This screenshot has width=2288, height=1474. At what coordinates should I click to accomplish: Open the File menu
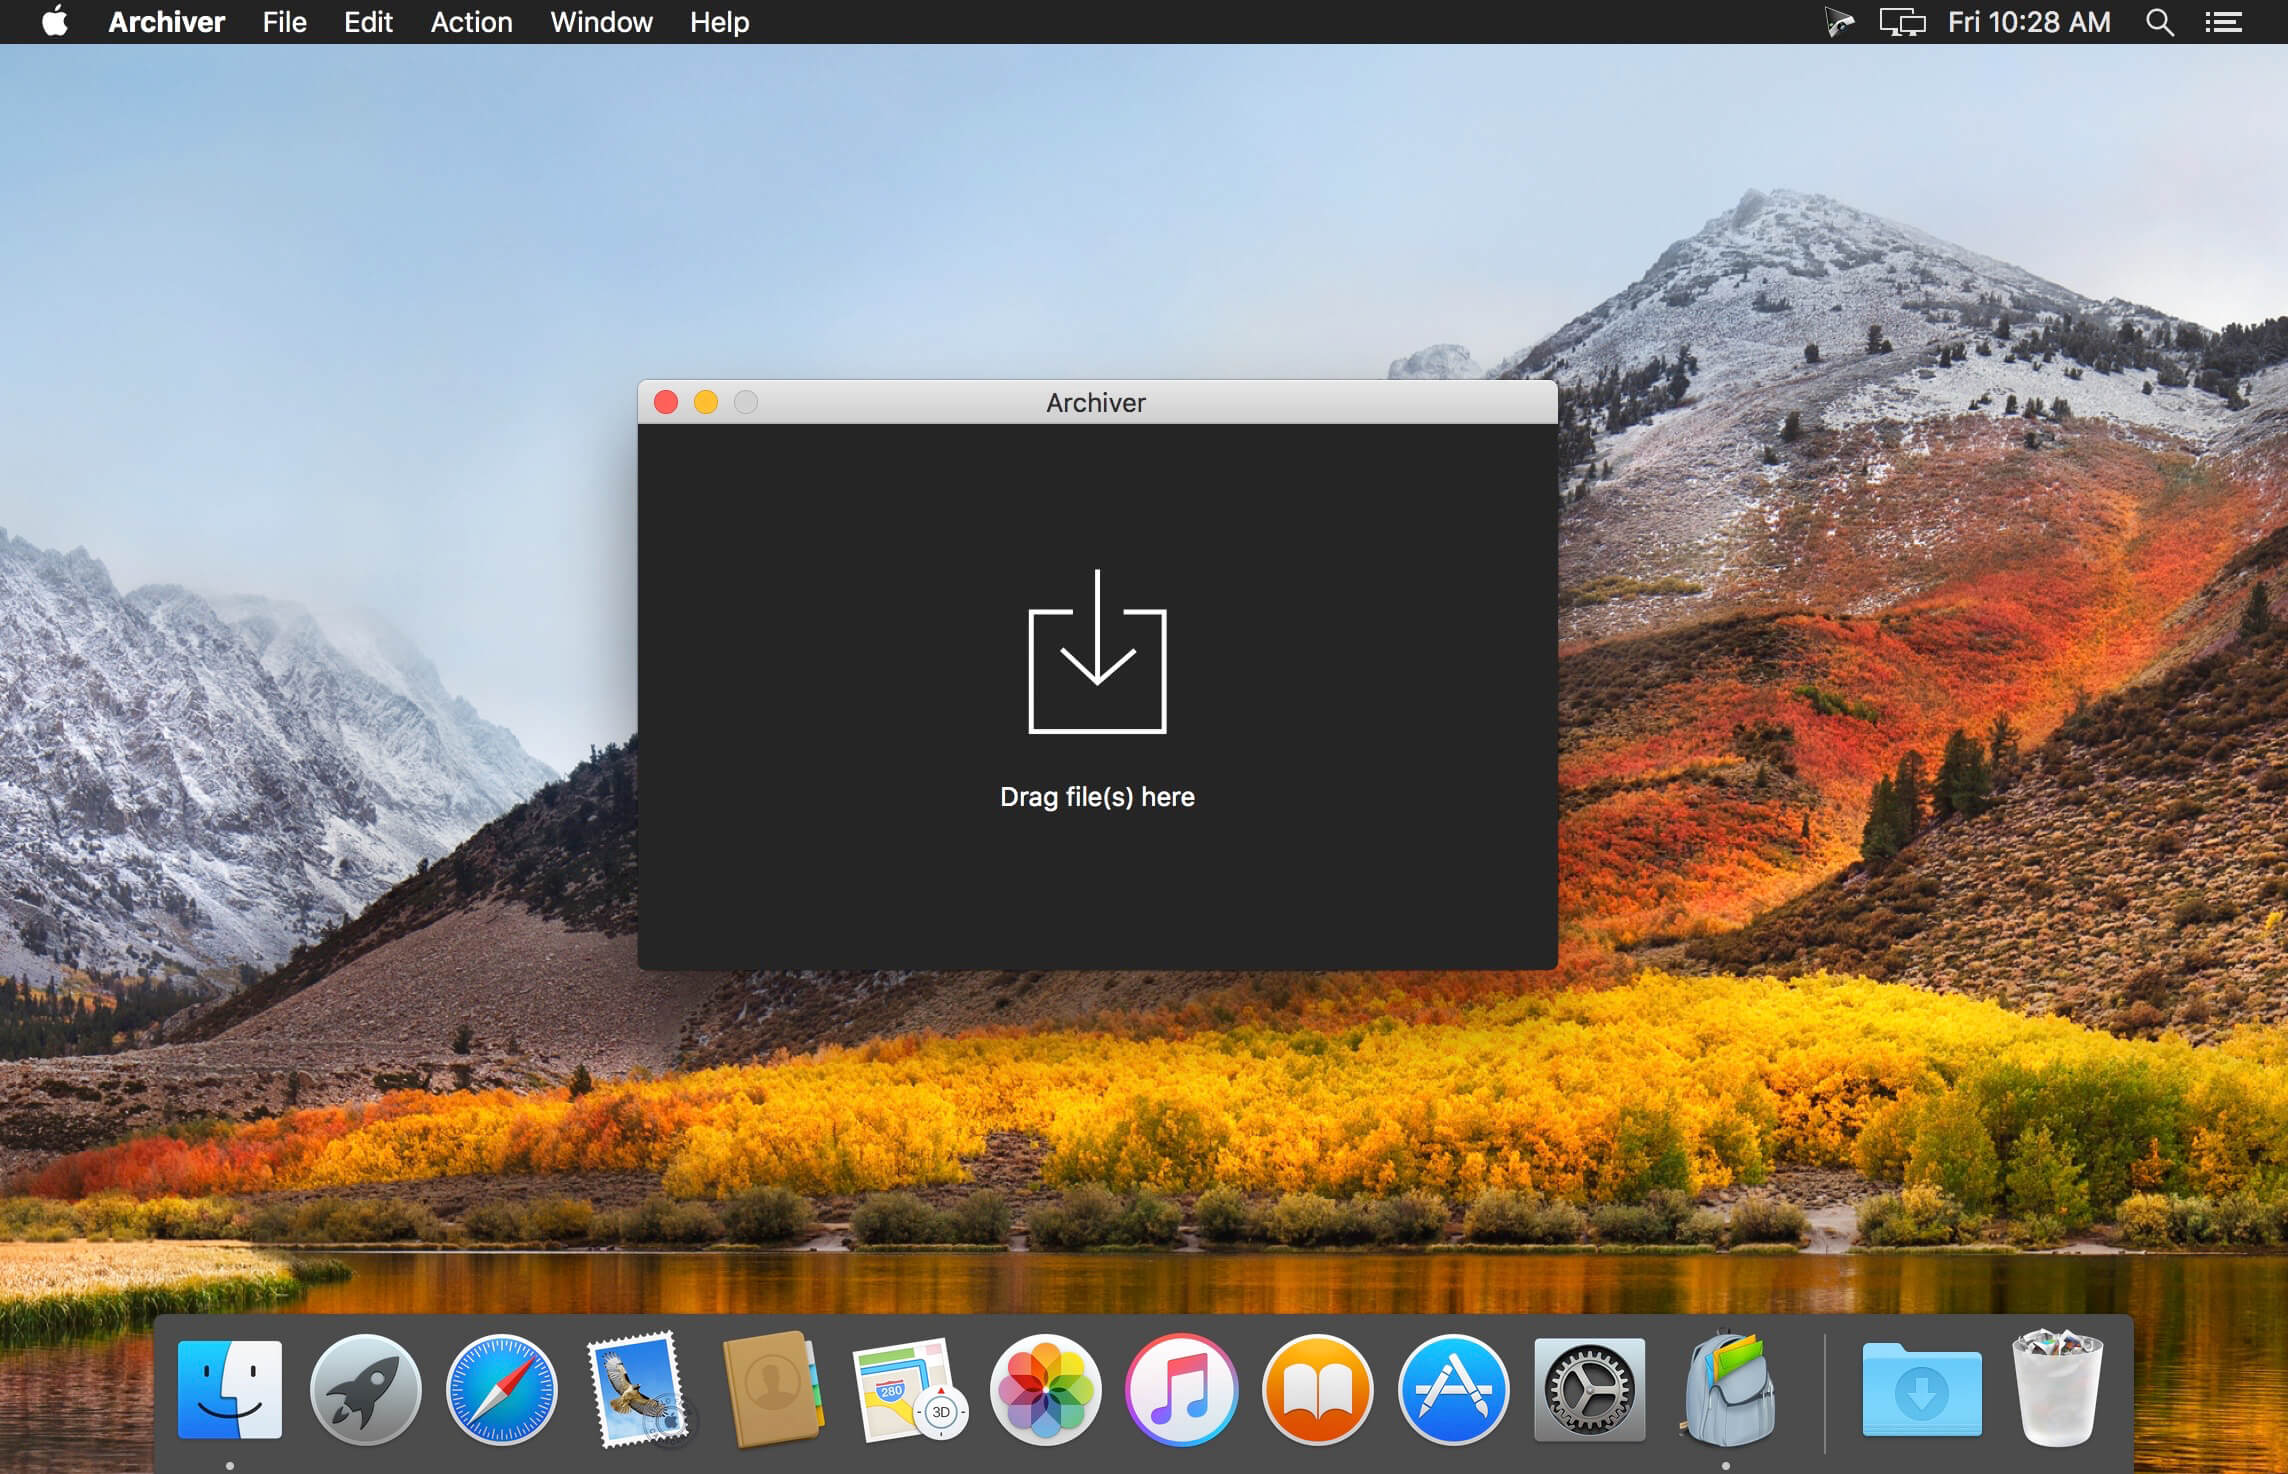pyautogui.click(x=284, y=22)
